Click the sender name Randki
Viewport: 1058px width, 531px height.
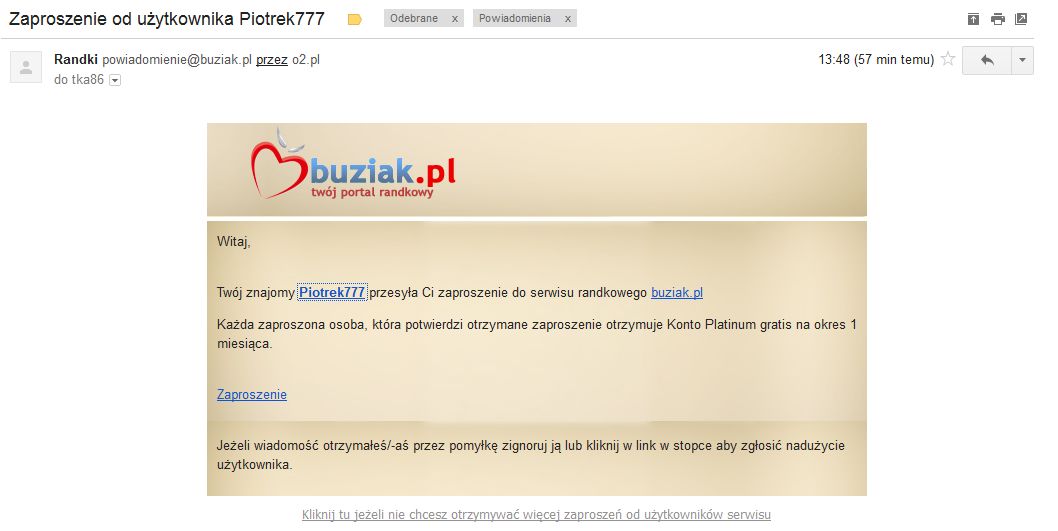pyautogui.click(x=76, y=59)
